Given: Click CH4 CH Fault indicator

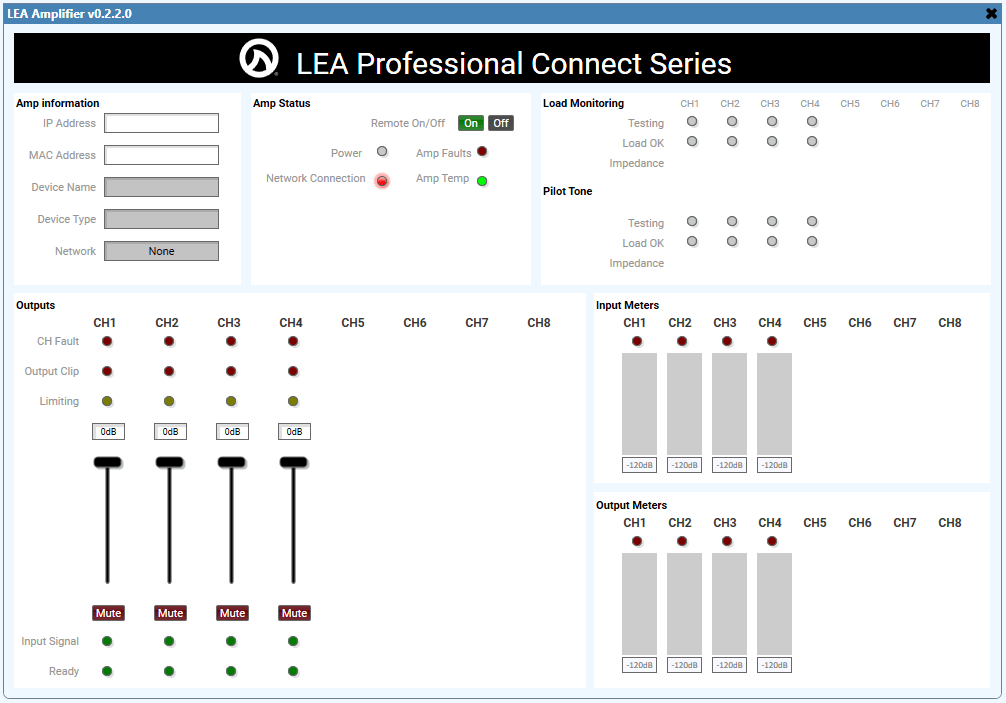Looking at the screenshot, I should click(293, 341).
